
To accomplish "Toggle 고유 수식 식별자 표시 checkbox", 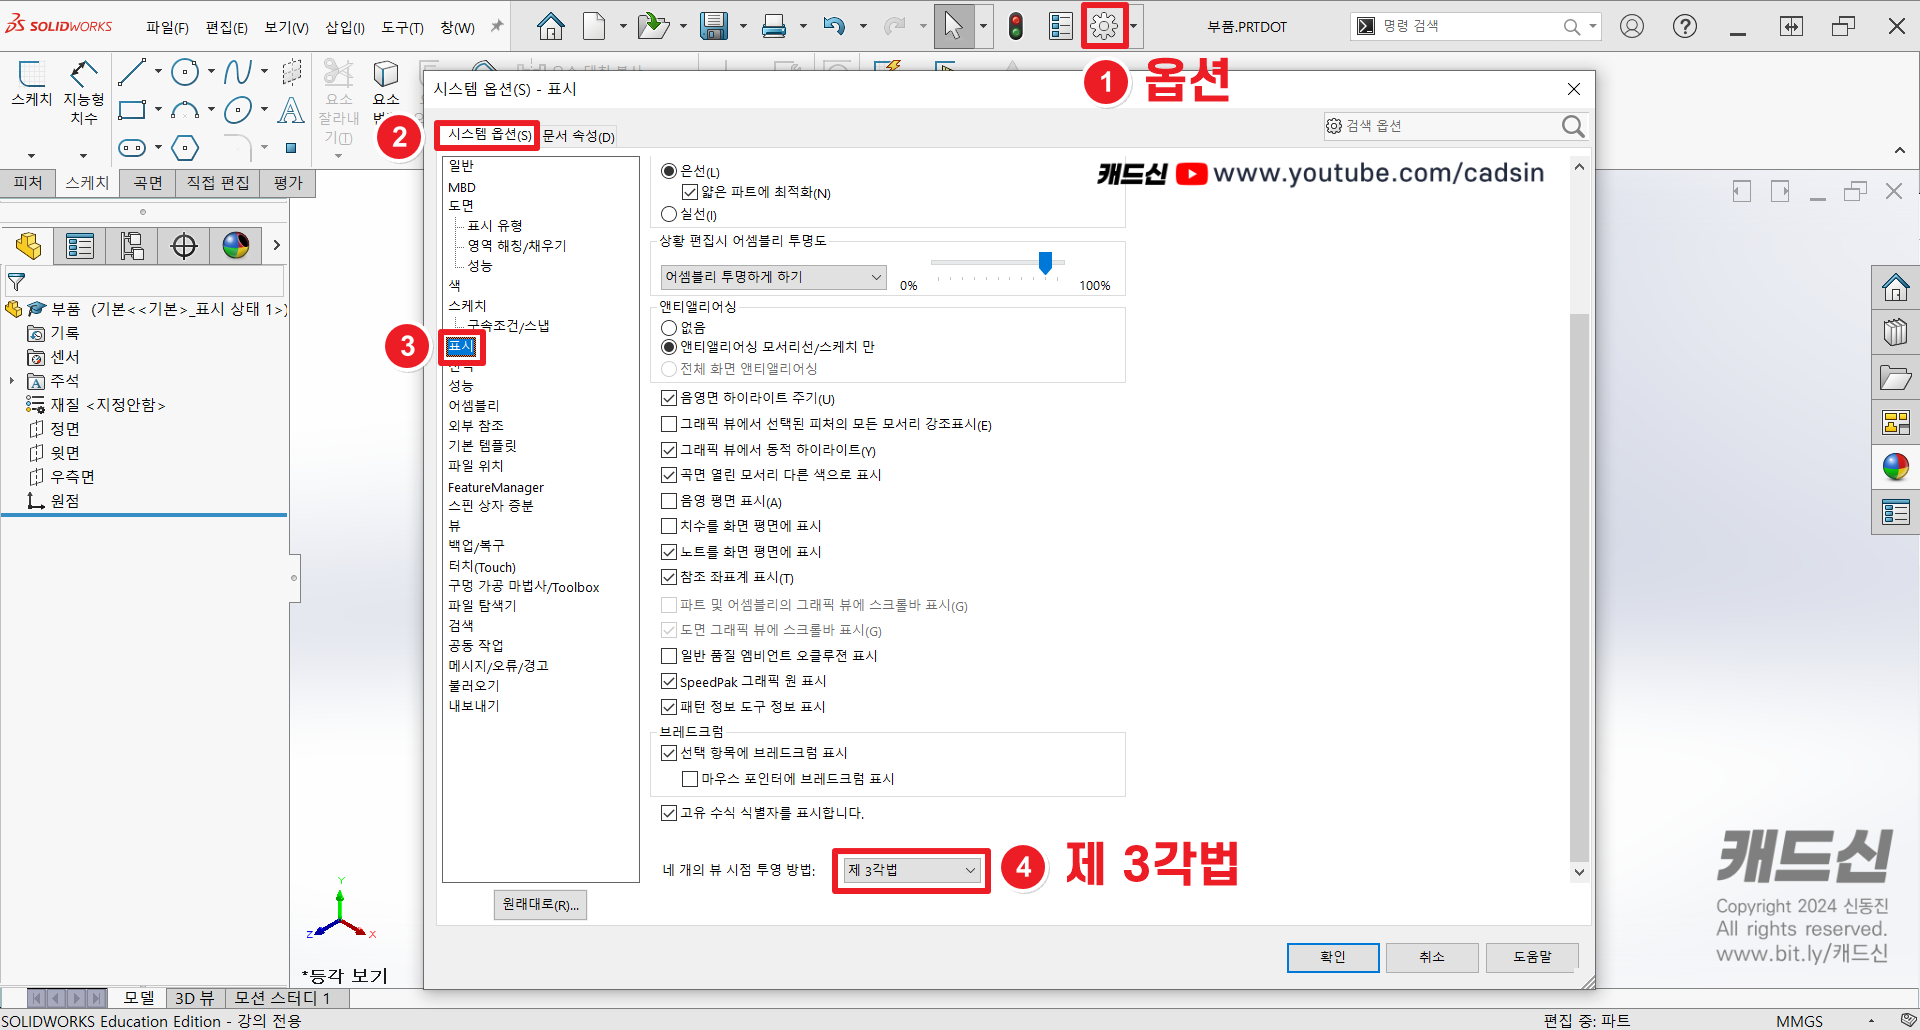I will [669, 813].
